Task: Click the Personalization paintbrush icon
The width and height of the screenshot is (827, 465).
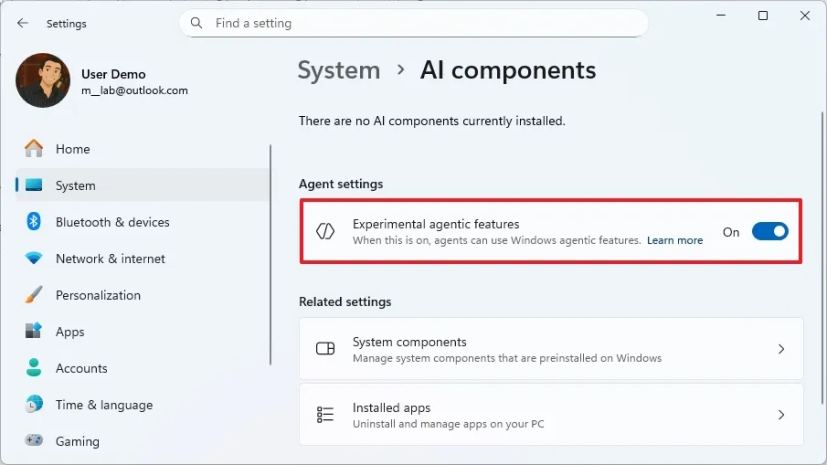Action: click(x=34, y=295)
